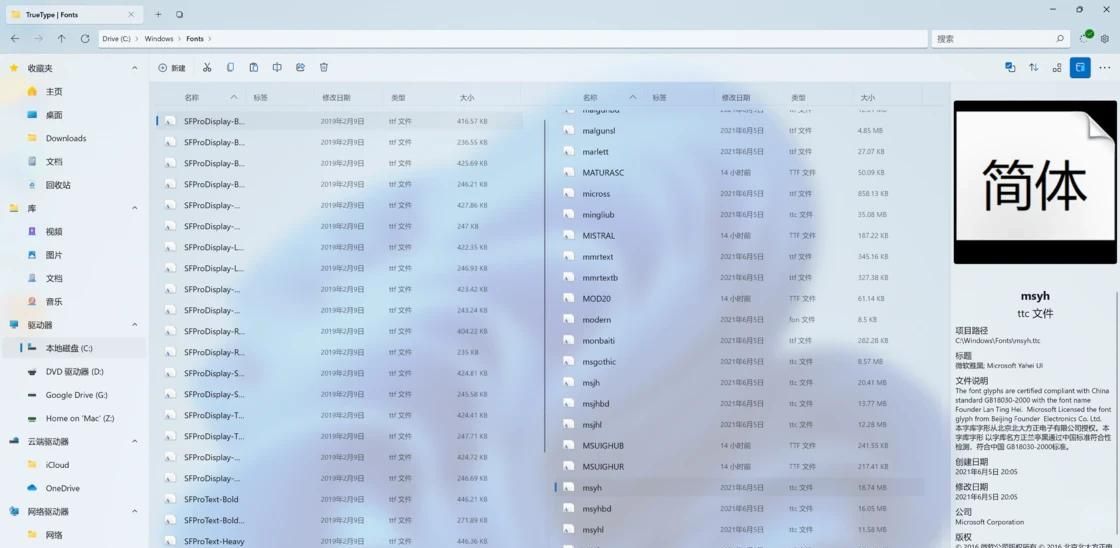
Task: Collapse the 云端驱动器 cloud drives section
Action: (x=134, y=442)
